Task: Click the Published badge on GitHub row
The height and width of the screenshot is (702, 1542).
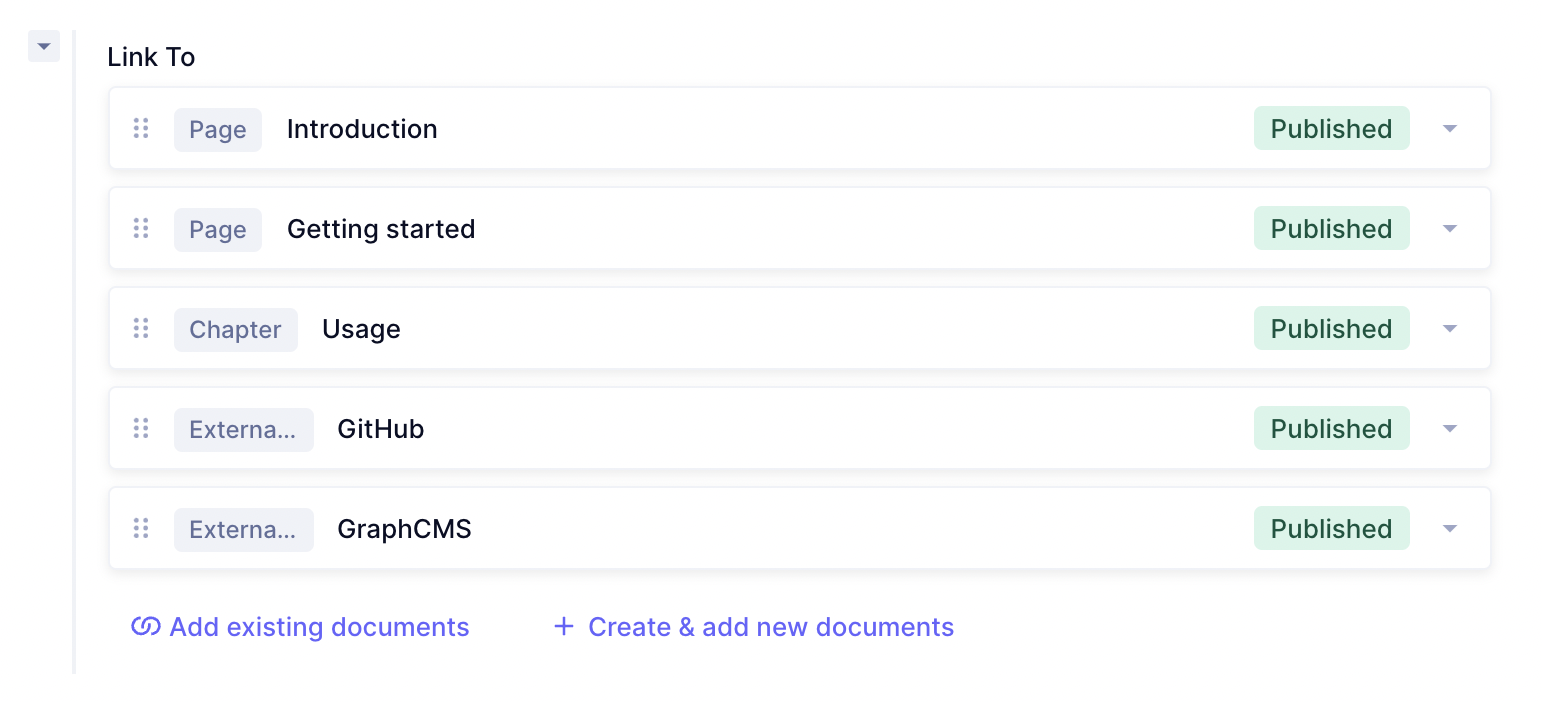Action: pos(1332,428)
